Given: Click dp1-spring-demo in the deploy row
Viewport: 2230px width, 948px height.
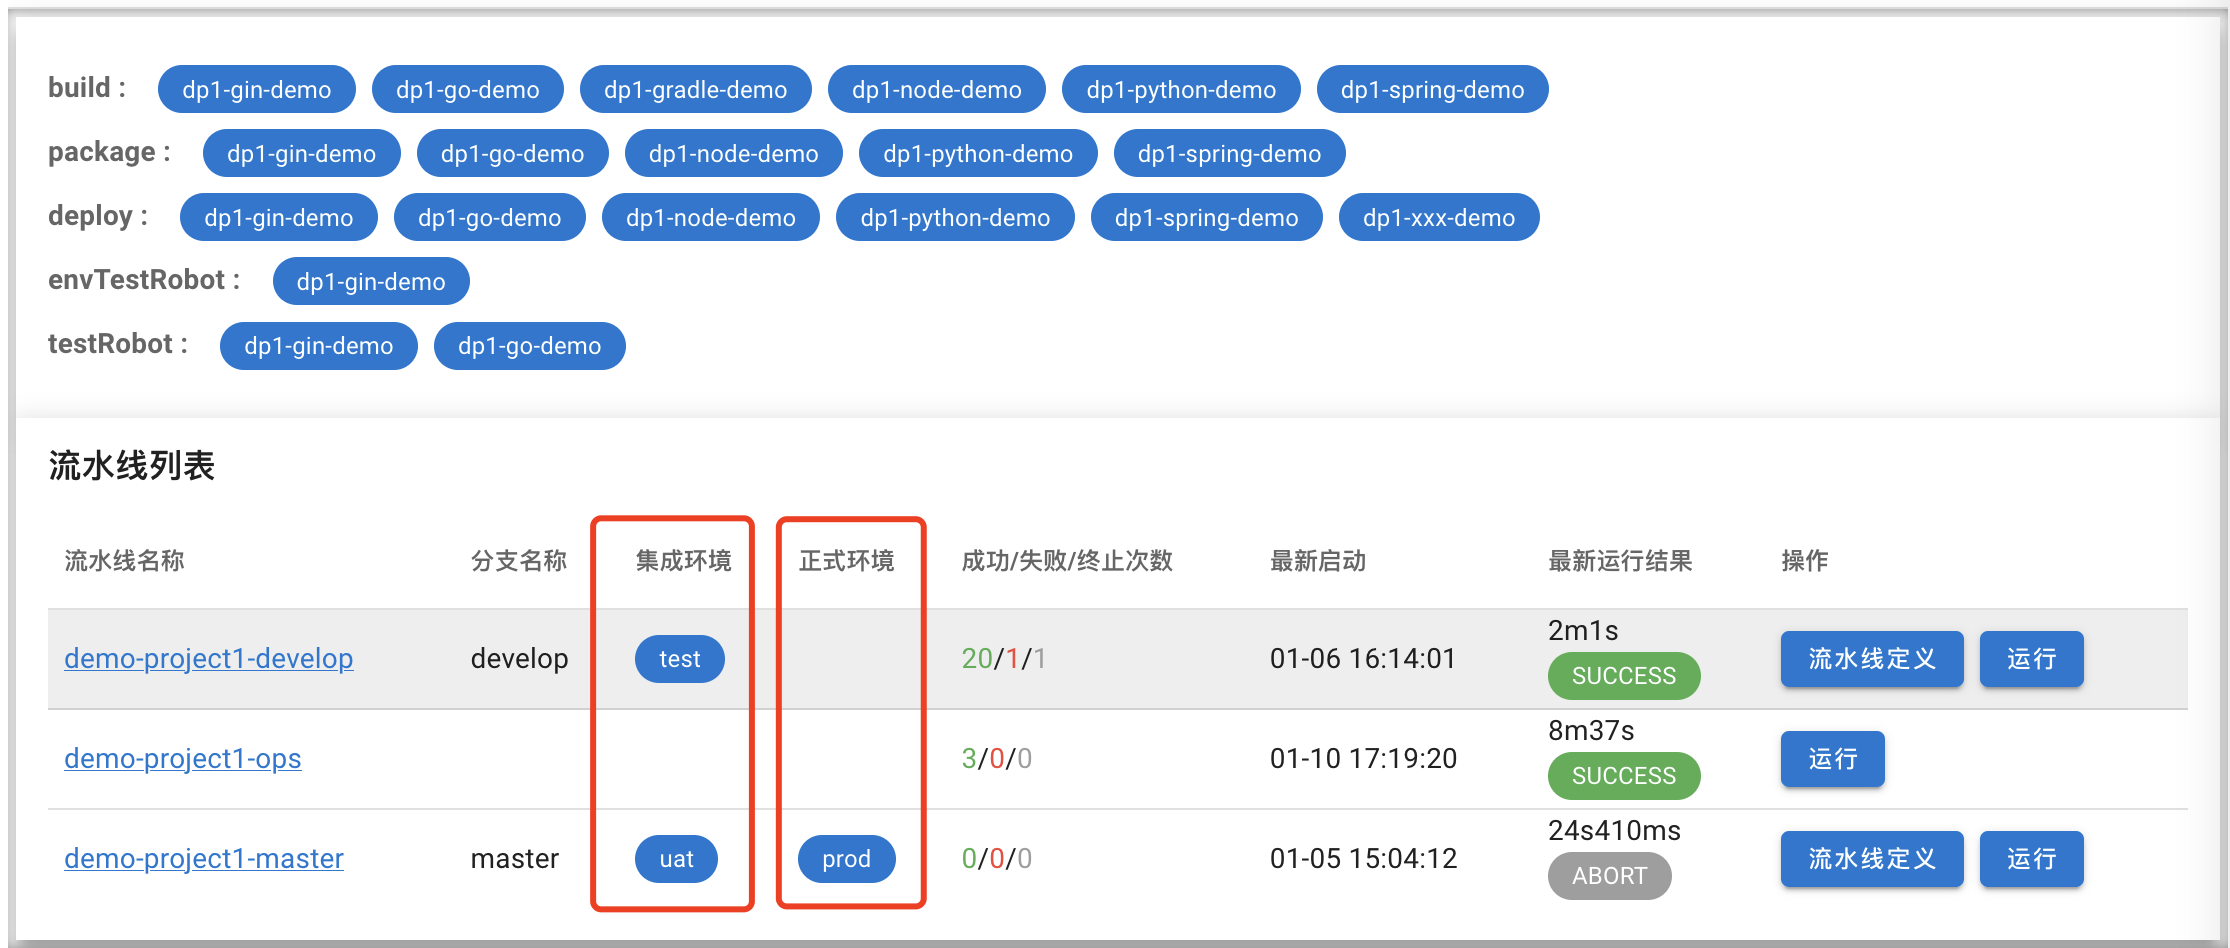Looking at the screenshot, I should pyautogui.click(x=1206, y=216).
